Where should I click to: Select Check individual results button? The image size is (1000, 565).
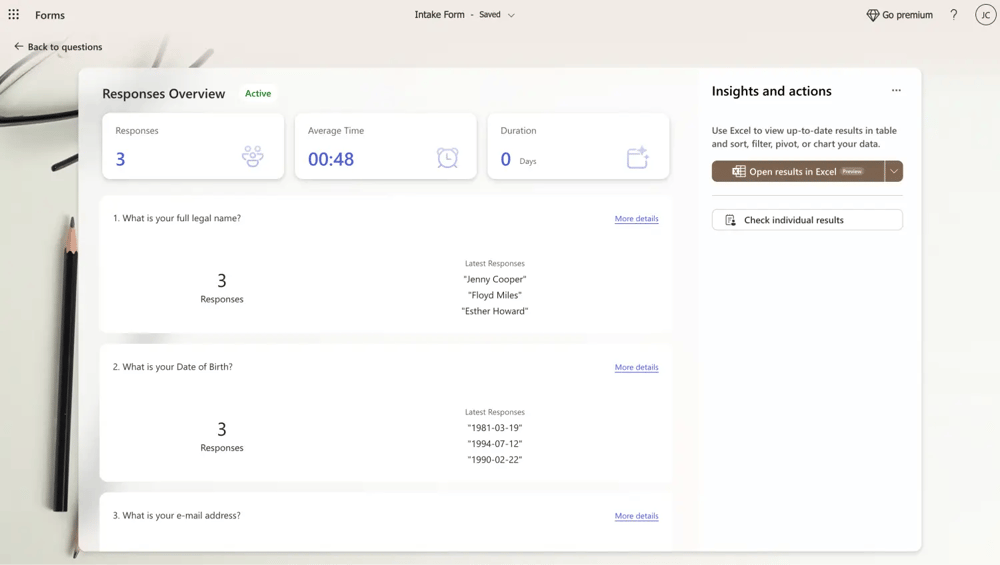pos(807,220)
